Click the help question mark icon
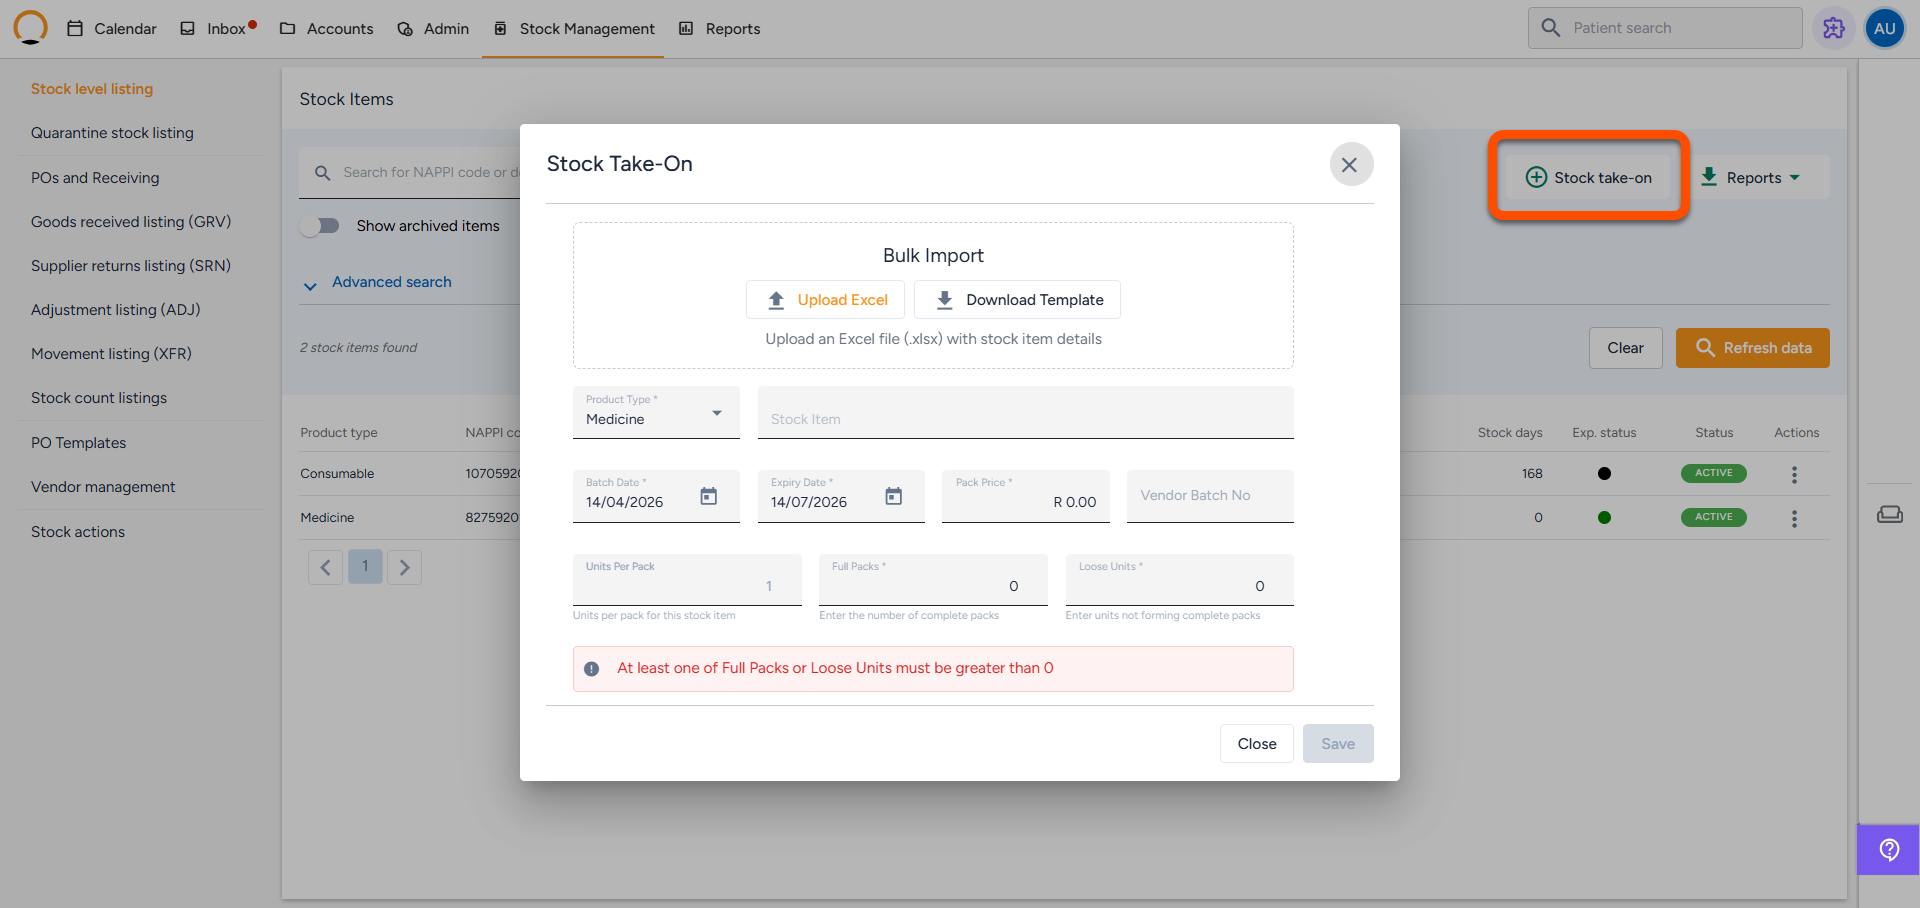The height and width of the screenshot is (908, 1920). point(1888,850)
